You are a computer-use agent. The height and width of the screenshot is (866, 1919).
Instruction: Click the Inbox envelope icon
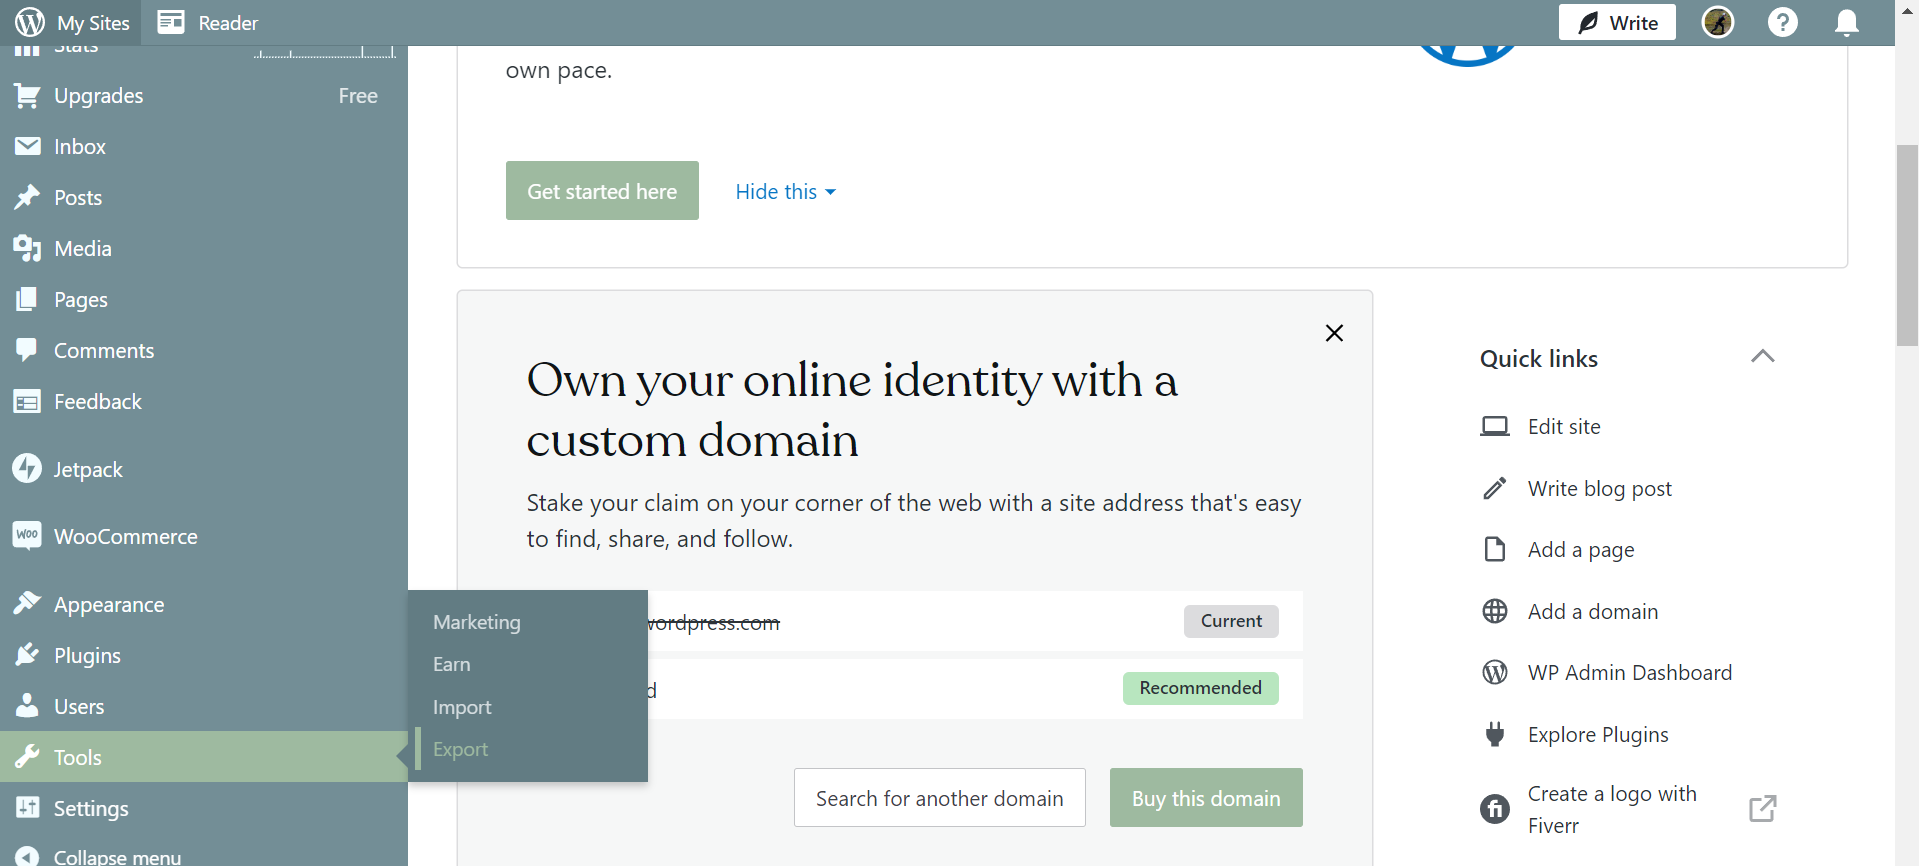(27, 146)
